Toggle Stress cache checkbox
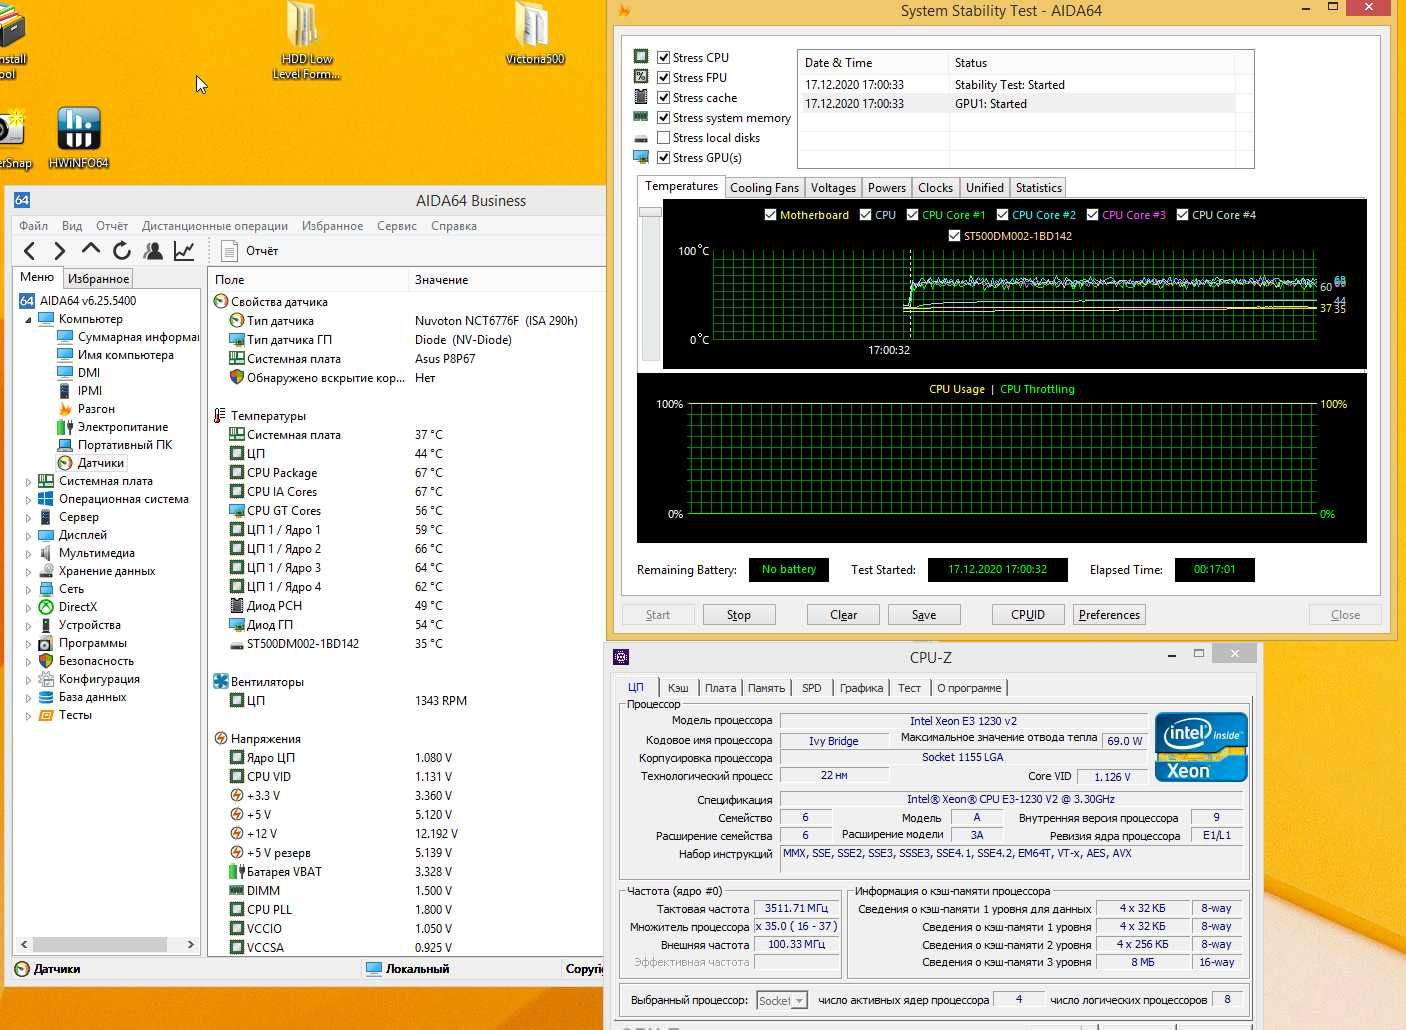Viewport: 1406px width, 1030px height. (663, 97)
